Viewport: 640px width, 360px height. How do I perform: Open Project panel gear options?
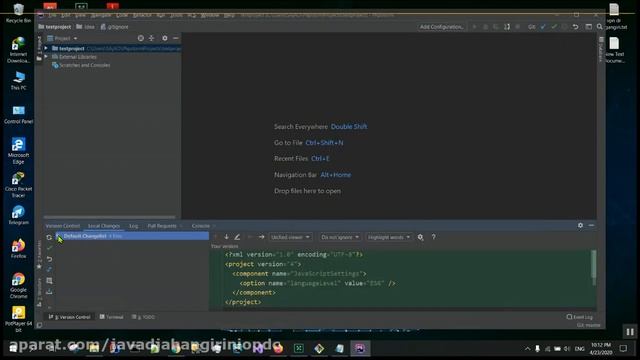165,38
